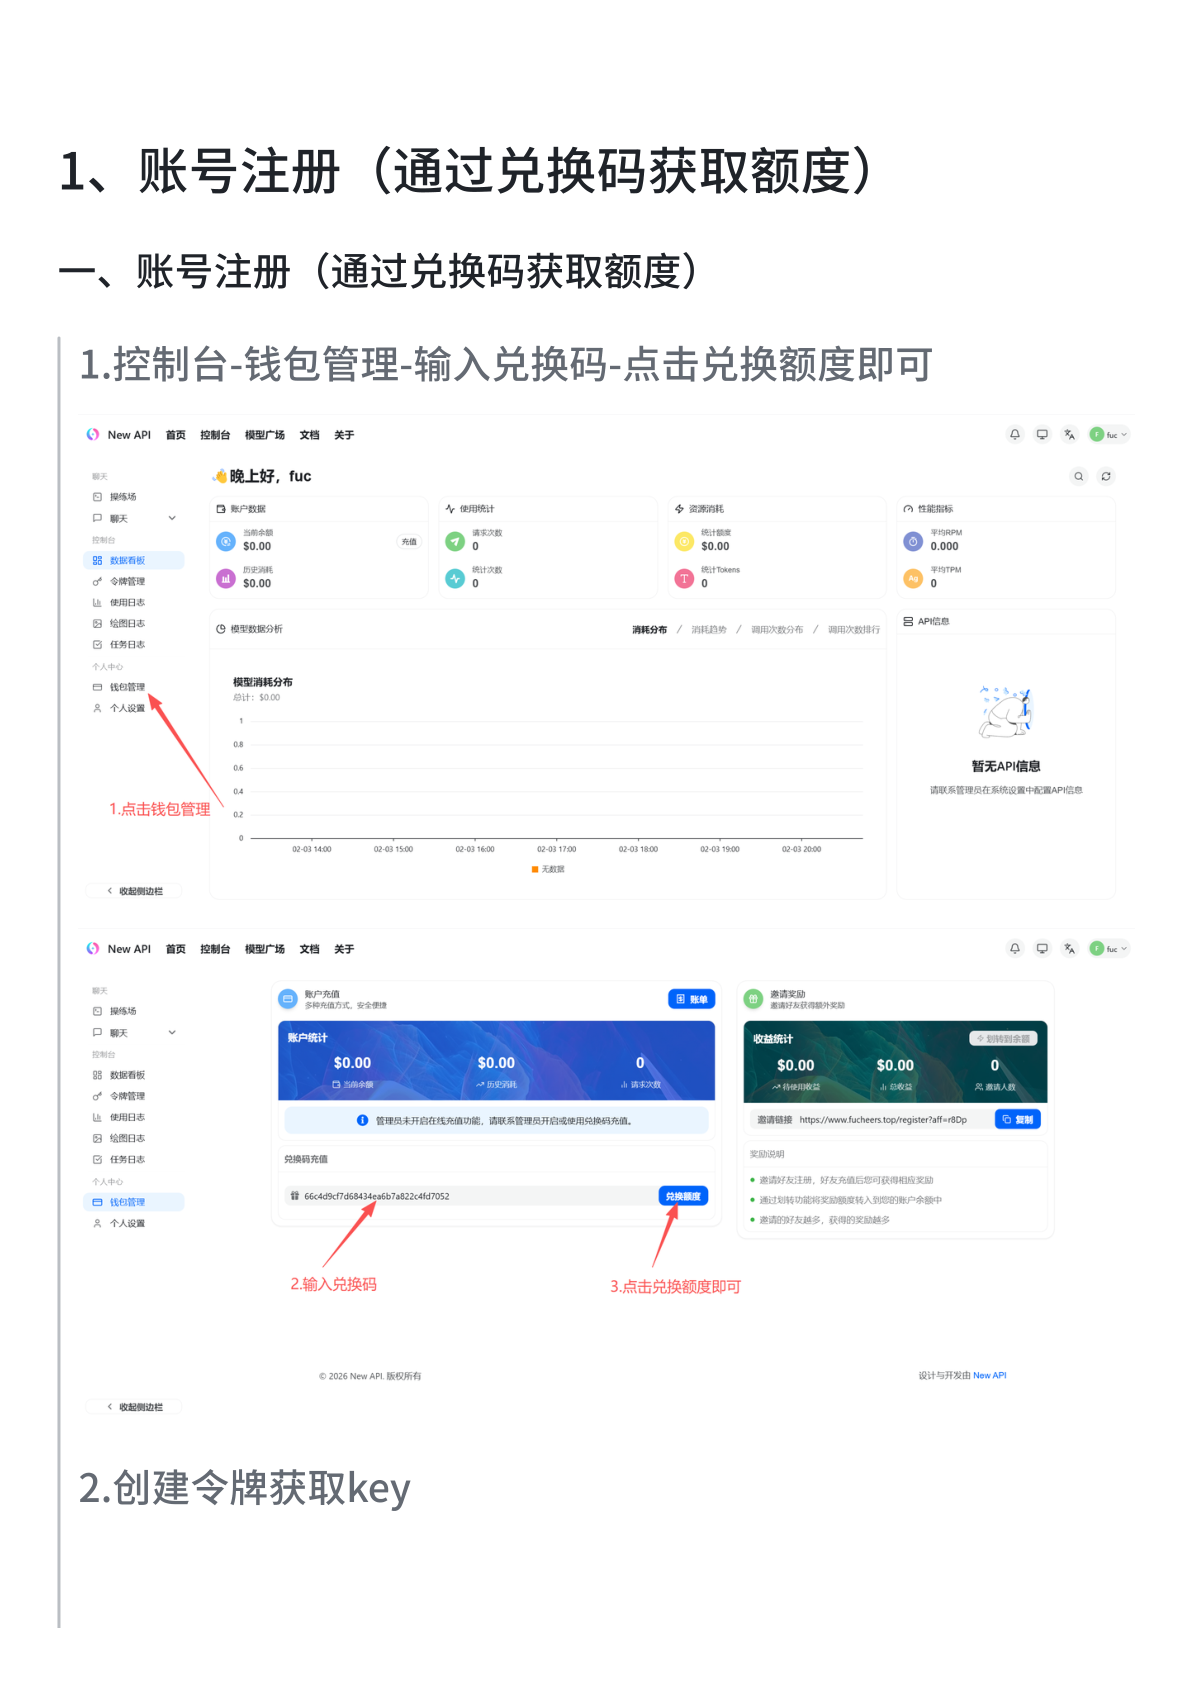Viewport: 1190px width, 1682px height.
Task: Click the info icon in the 管理员未开启在线充值 notice
Action: click(362, 1120)
